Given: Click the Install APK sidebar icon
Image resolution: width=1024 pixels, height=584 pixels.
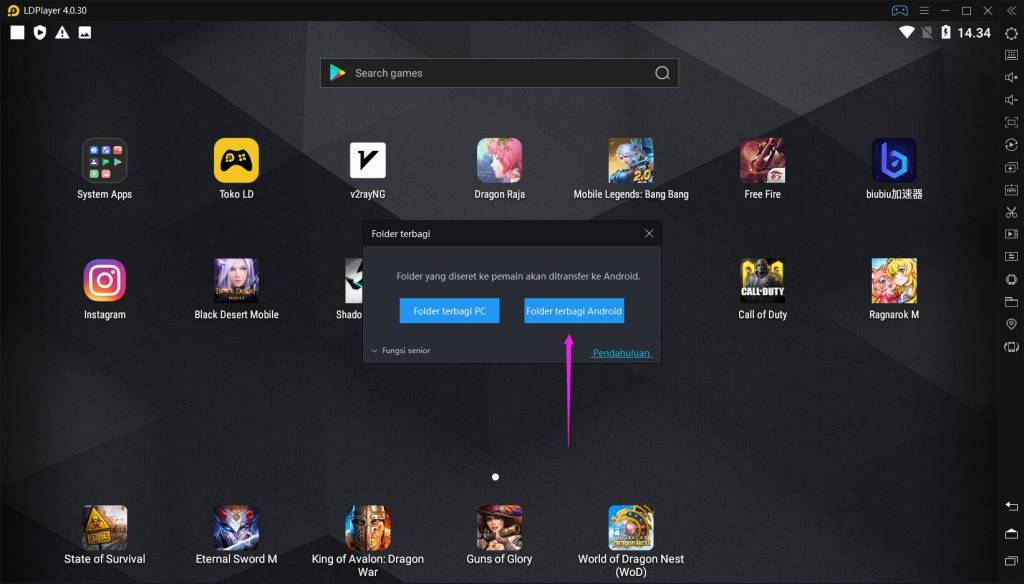Looking at the screenshot, I should (x=1011, y=190).
